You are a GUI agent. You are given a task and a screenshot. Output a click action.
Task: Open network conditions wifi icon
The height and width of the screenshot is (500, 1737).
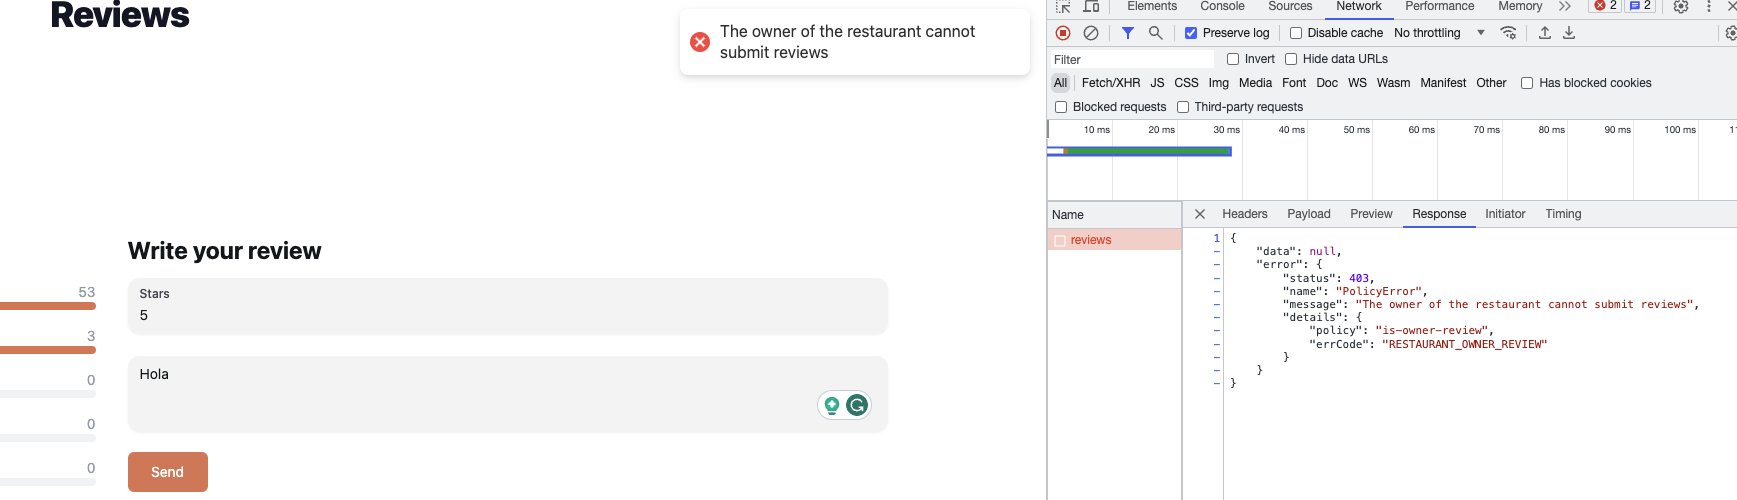(1508, 33)
